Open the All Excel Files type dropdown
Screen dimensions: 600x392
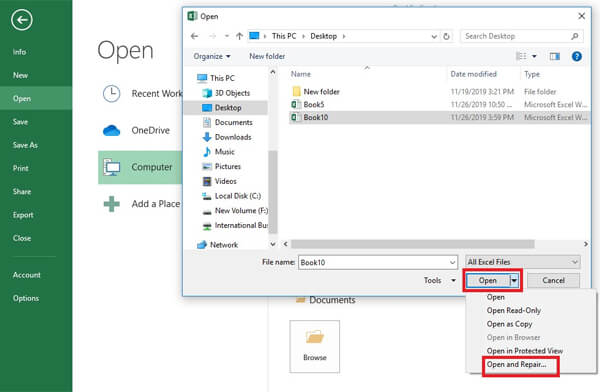click(522, 262)
